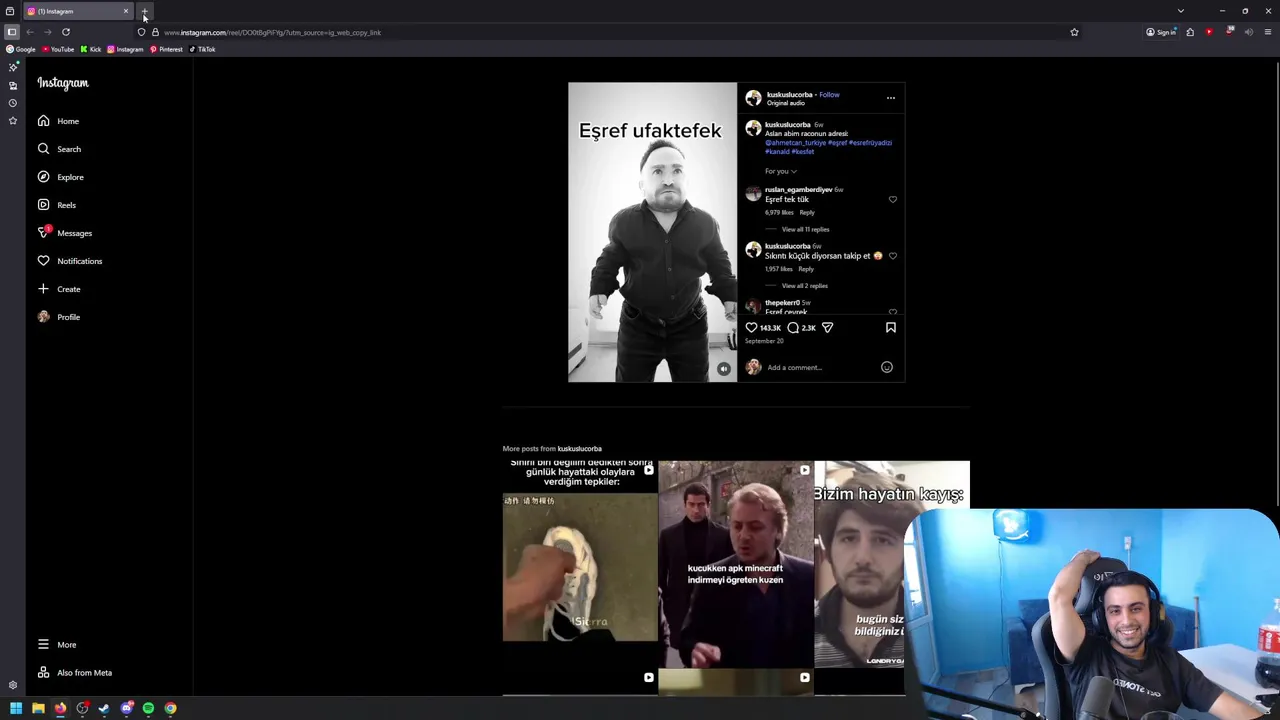
Task: Open a new browser tab
Action: tap(145, 11)
